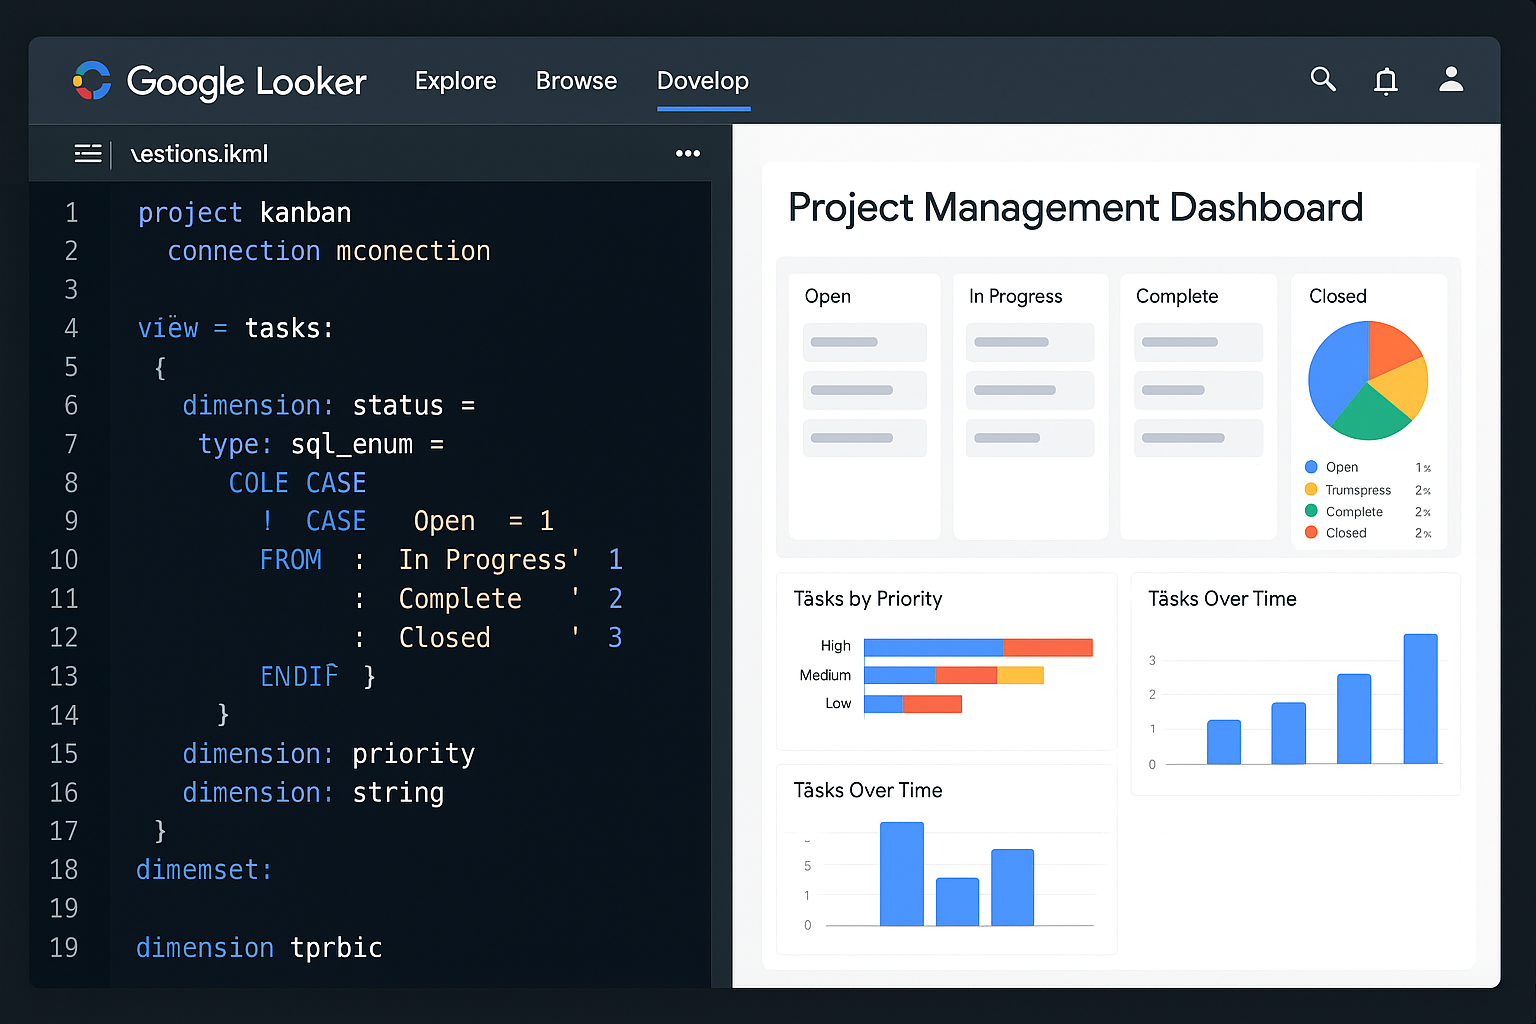Click the High label in priority chart
Image resolution: width=1536 pixels, height=1024 pixels.
[836, 646]
